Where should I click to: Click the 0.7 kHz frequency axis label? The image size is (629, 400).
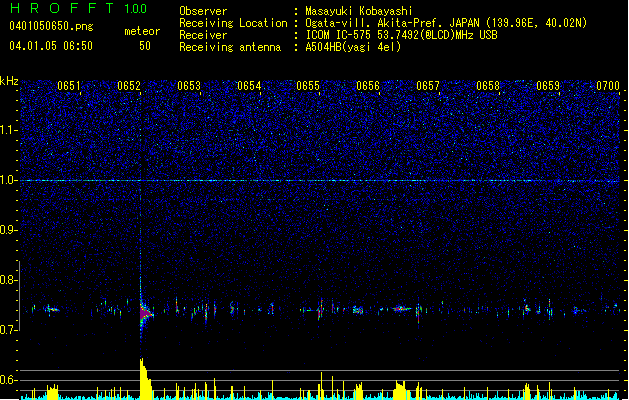(x=8, y=330)
